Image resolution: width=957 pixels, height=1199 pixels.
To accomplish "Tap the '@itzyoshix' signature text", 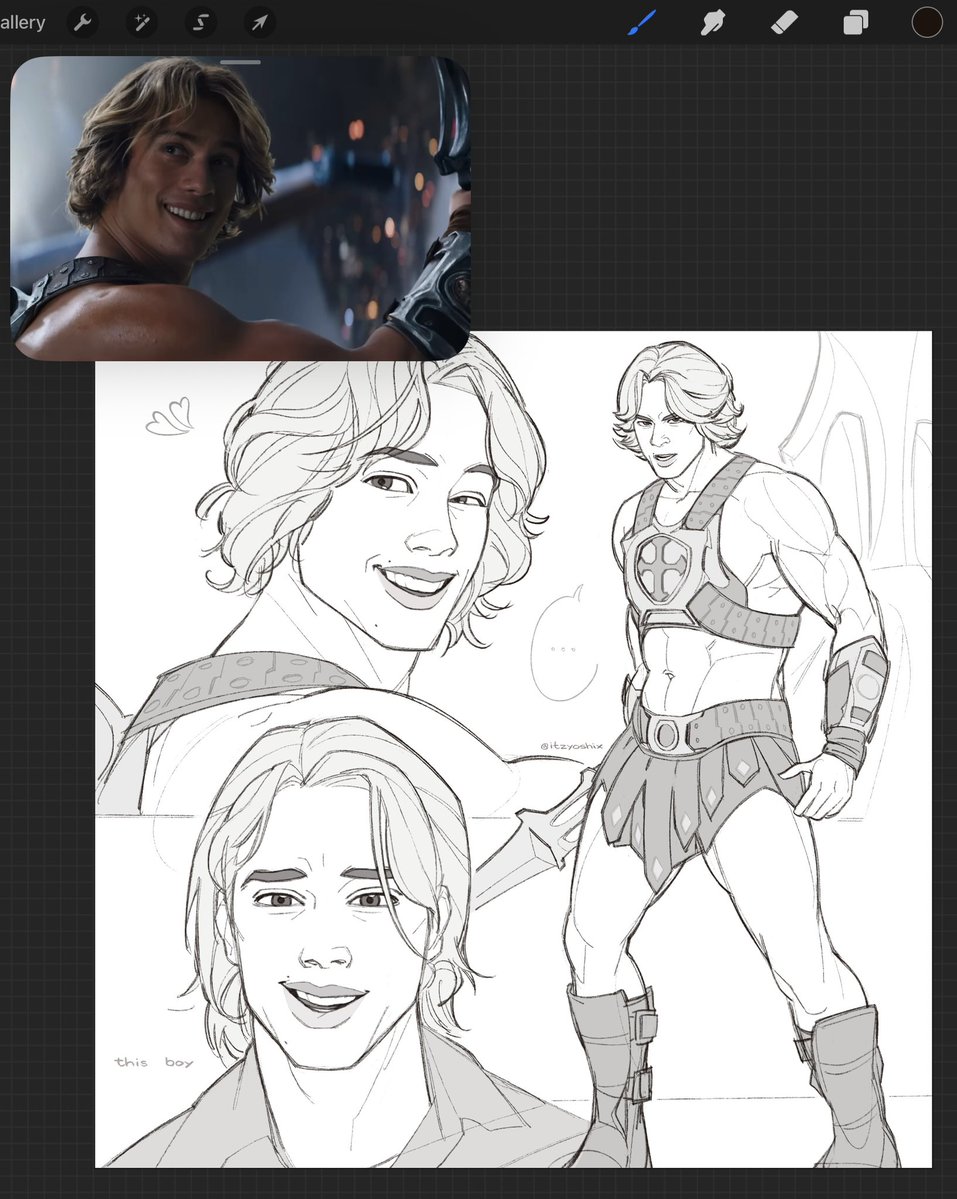I will pyautogui.click(x=571, y=746).
